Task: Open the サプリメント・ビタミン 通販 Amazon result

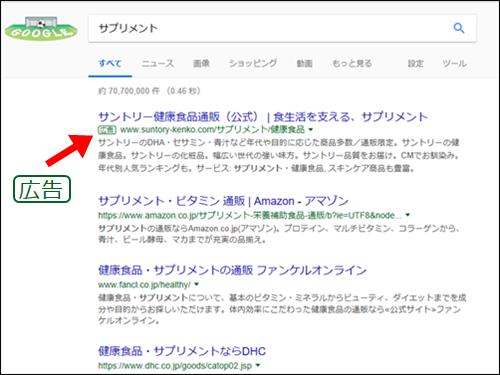Action: pyautogui.click(x=223, y=201)
